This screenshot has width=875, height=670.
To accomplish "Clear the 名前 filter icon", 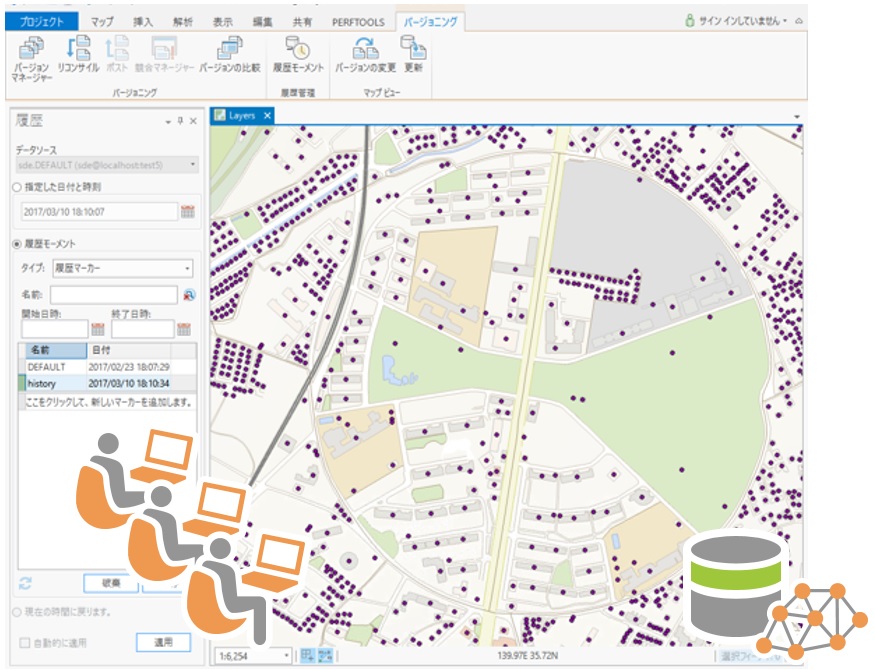I will pyautogui.click(x=189, y=295).
